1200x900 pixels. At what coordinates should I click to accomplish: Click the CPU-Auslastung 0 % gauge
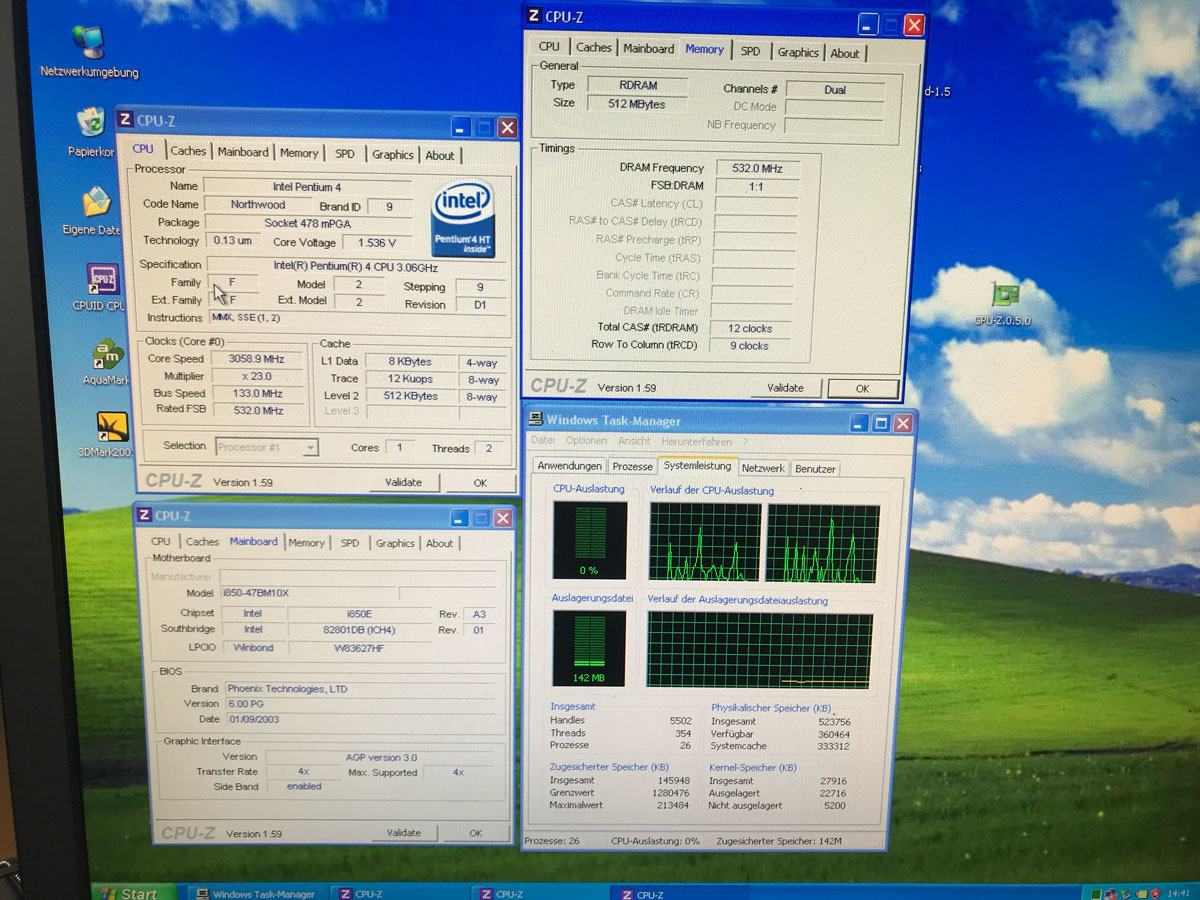(x=590, y=540)
